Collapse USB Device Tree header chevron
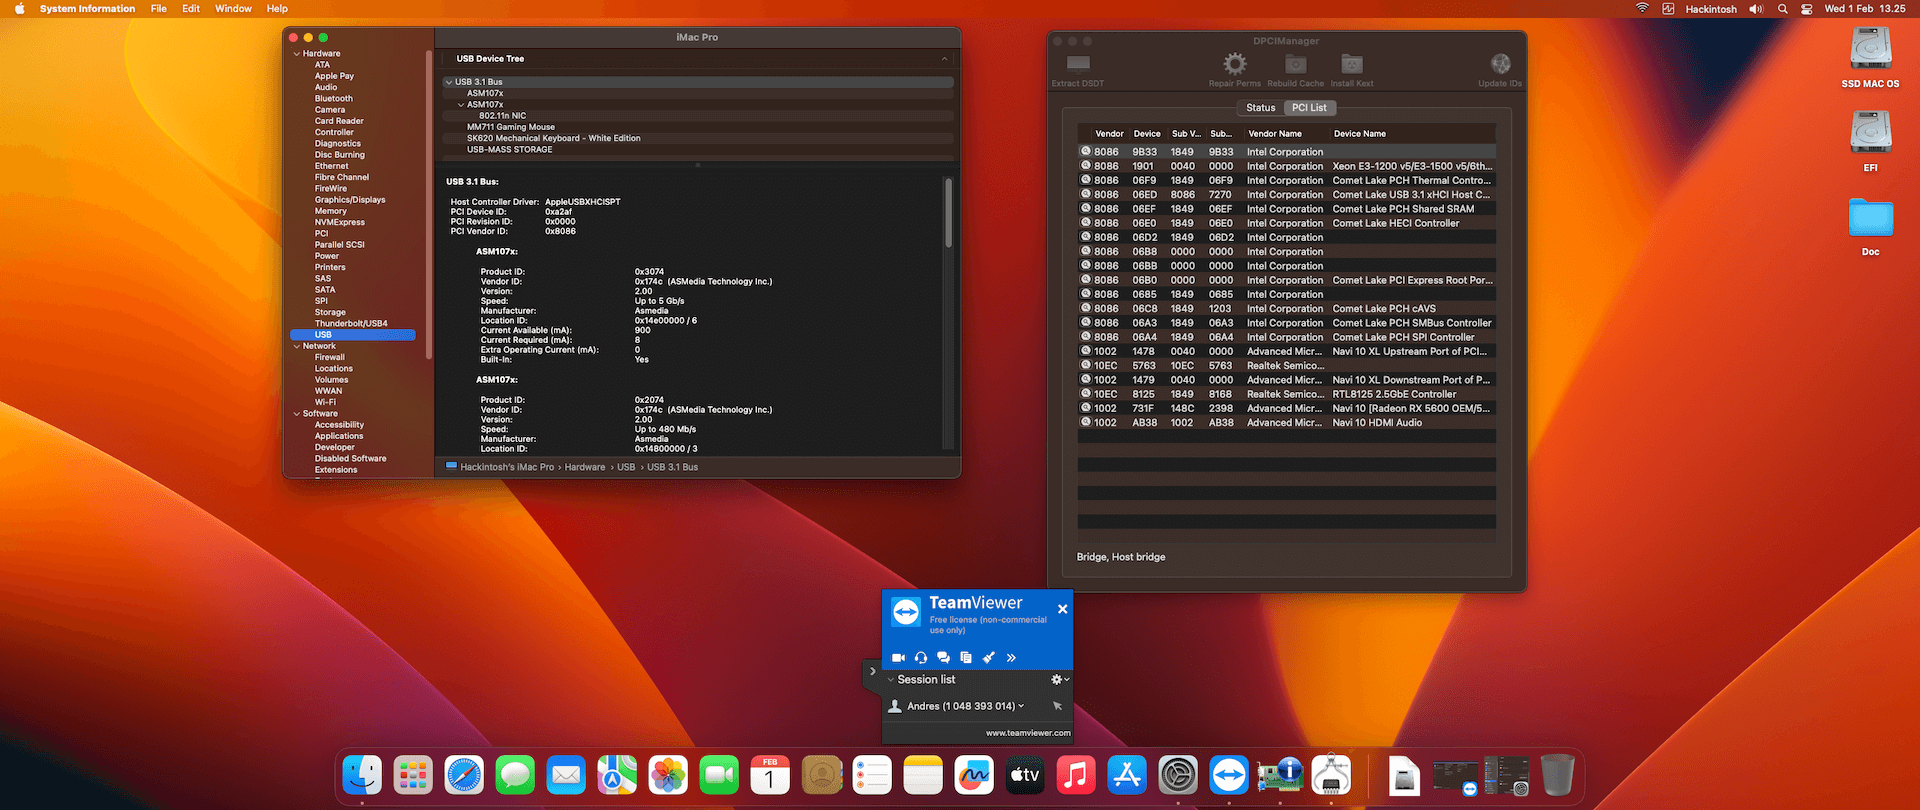Image resolution: width=1920 pixels, height=810 pixels. click(x=944, y=59)
